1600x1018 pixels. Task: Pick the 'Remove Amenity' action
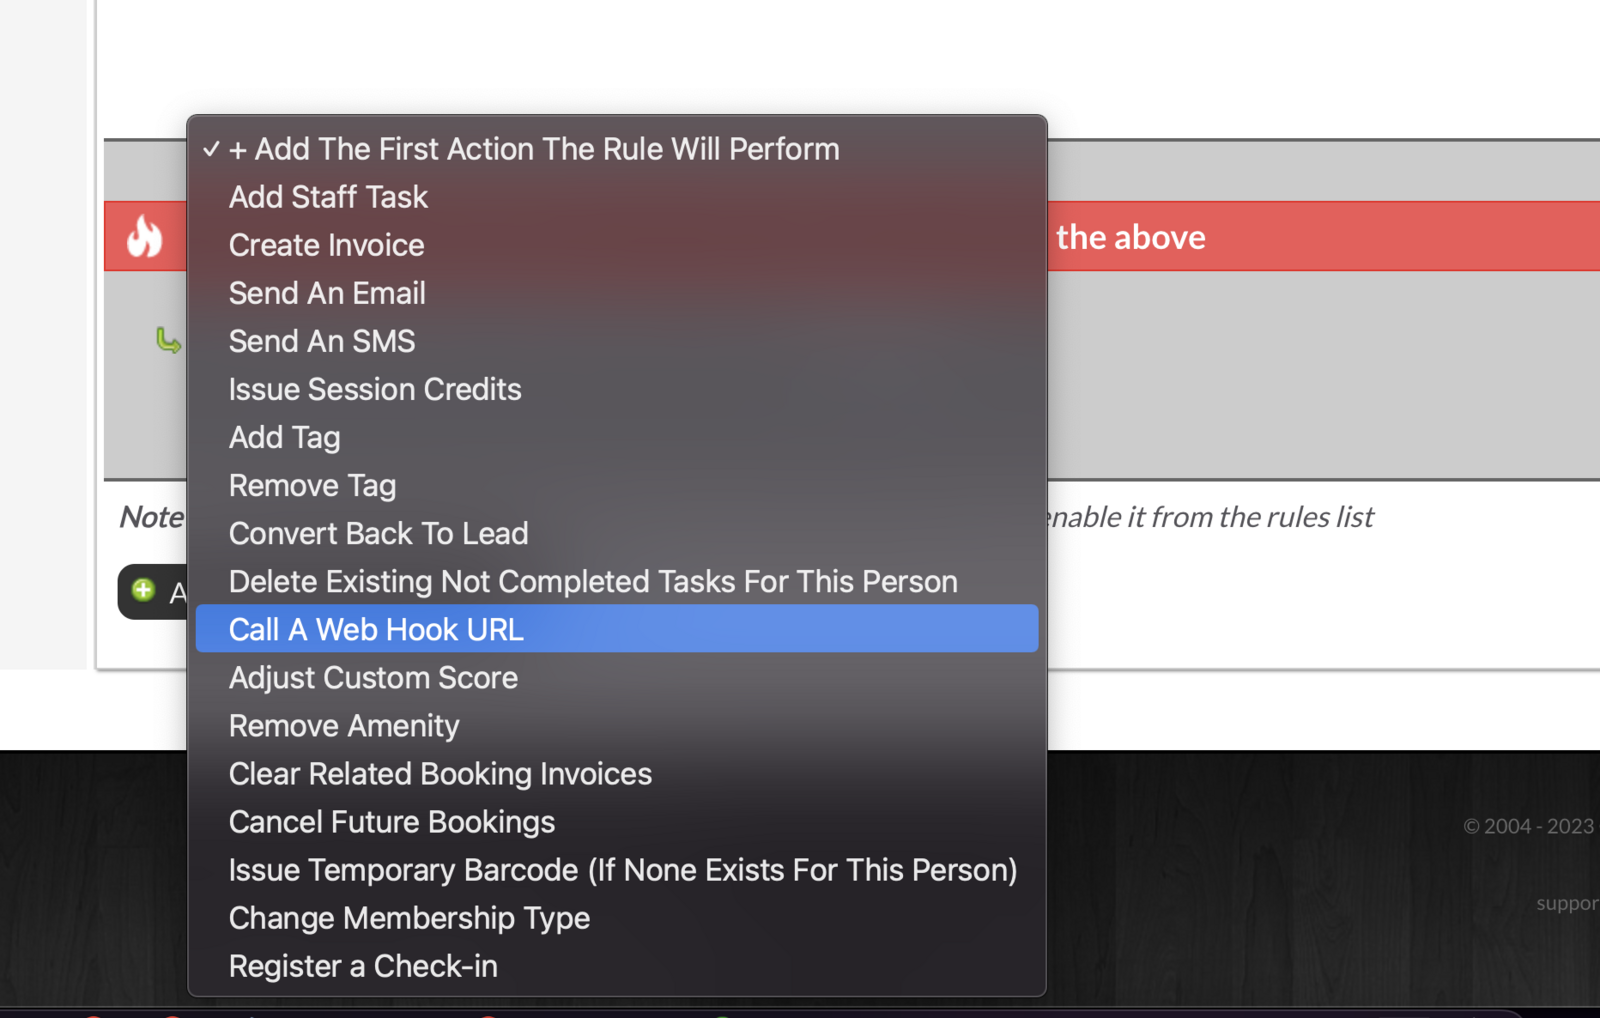coord(344,725)
